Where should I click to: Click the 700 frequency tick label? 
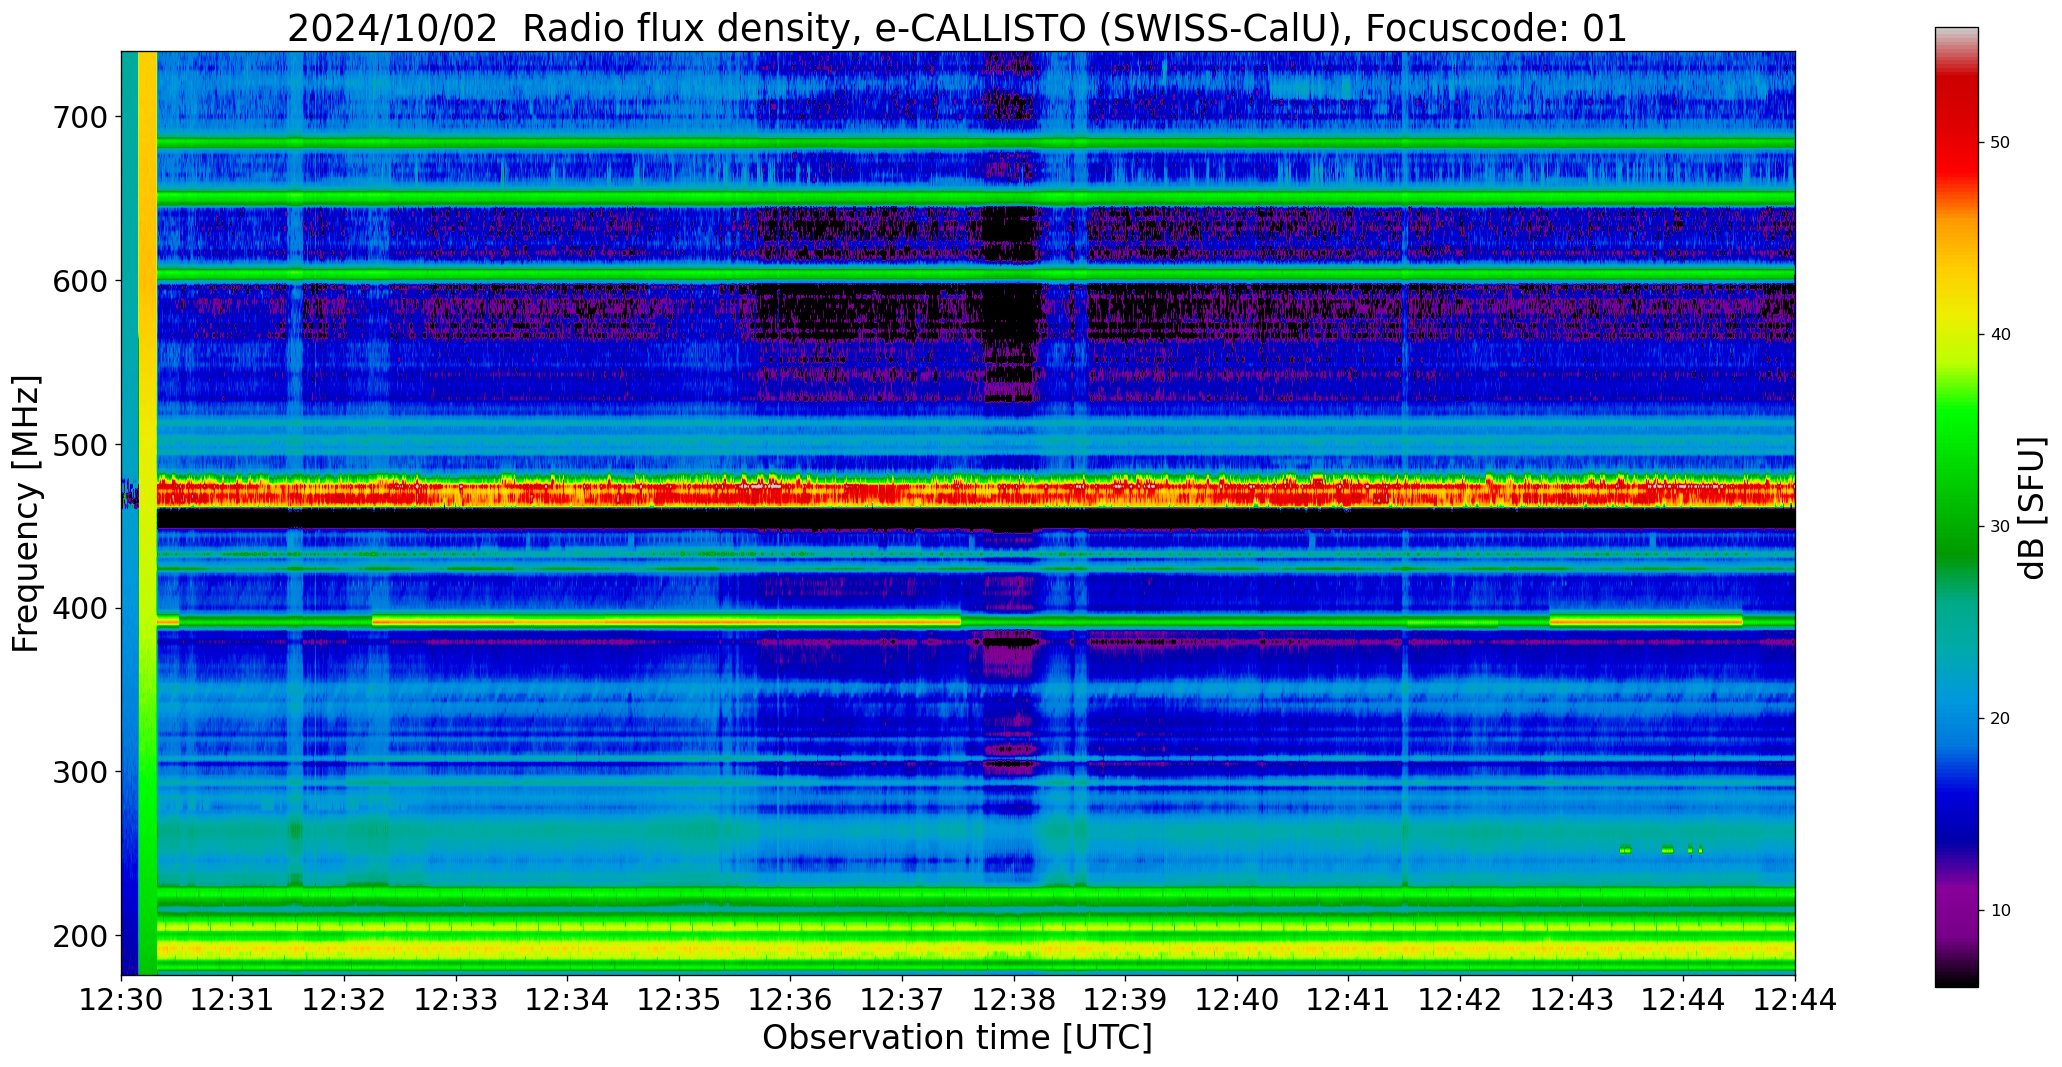79,117
